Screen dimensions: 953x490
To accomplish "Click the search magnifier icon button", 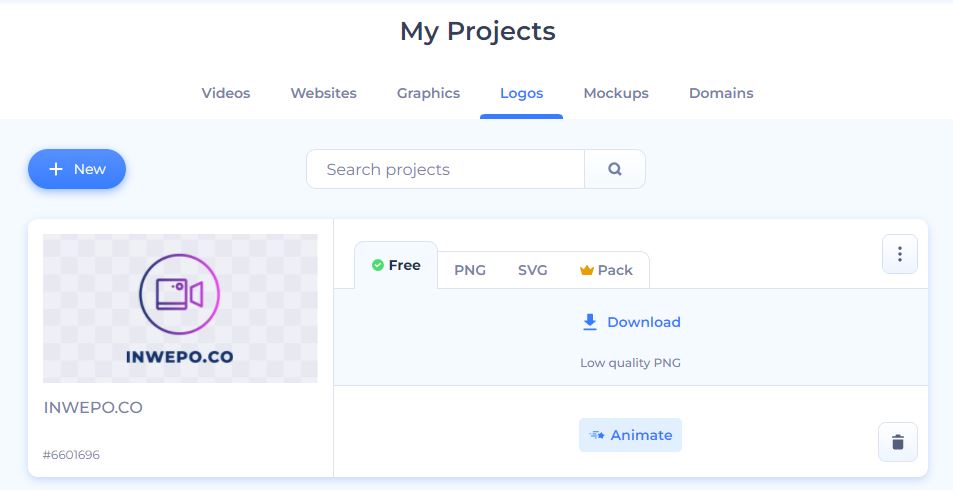I will [615, 169].
